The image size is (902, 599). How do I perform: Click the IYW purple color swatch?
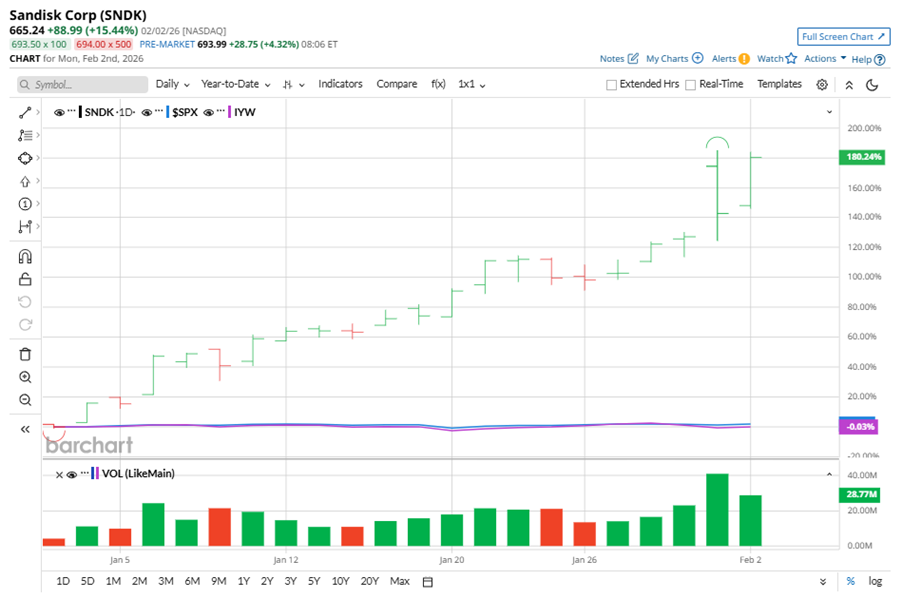[229, 112]
